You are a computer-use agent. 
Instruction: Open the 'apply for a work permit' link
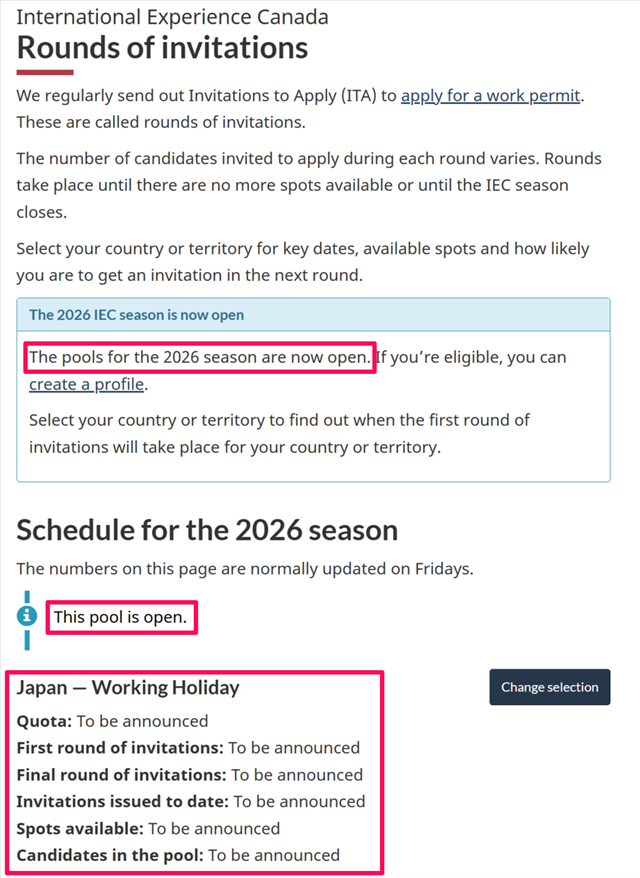(490, 96)
